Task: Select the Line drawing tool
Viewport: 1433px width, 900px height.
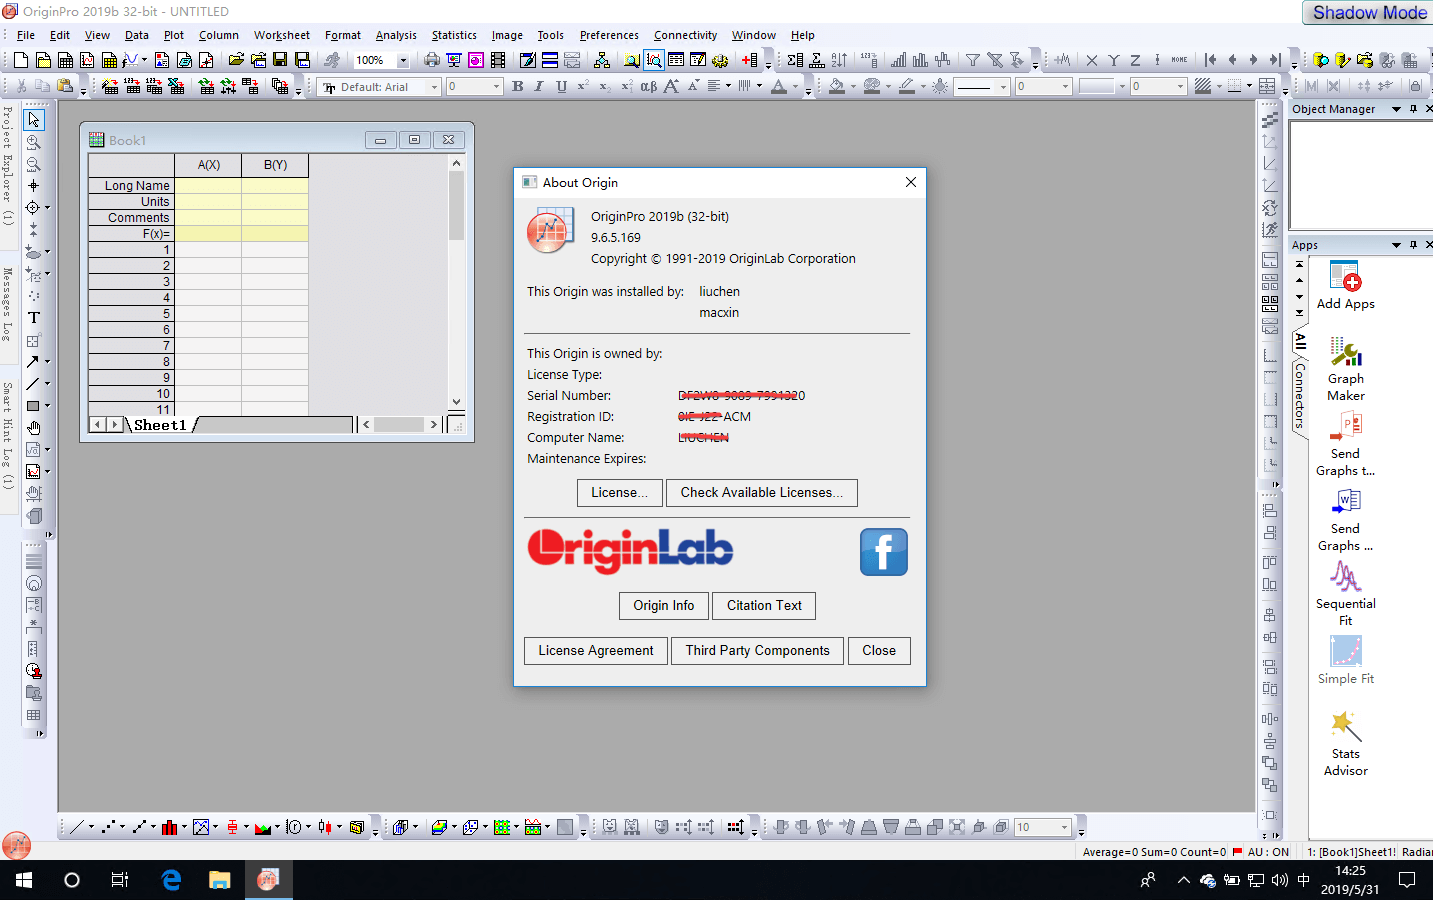Action: coord(33,383)
